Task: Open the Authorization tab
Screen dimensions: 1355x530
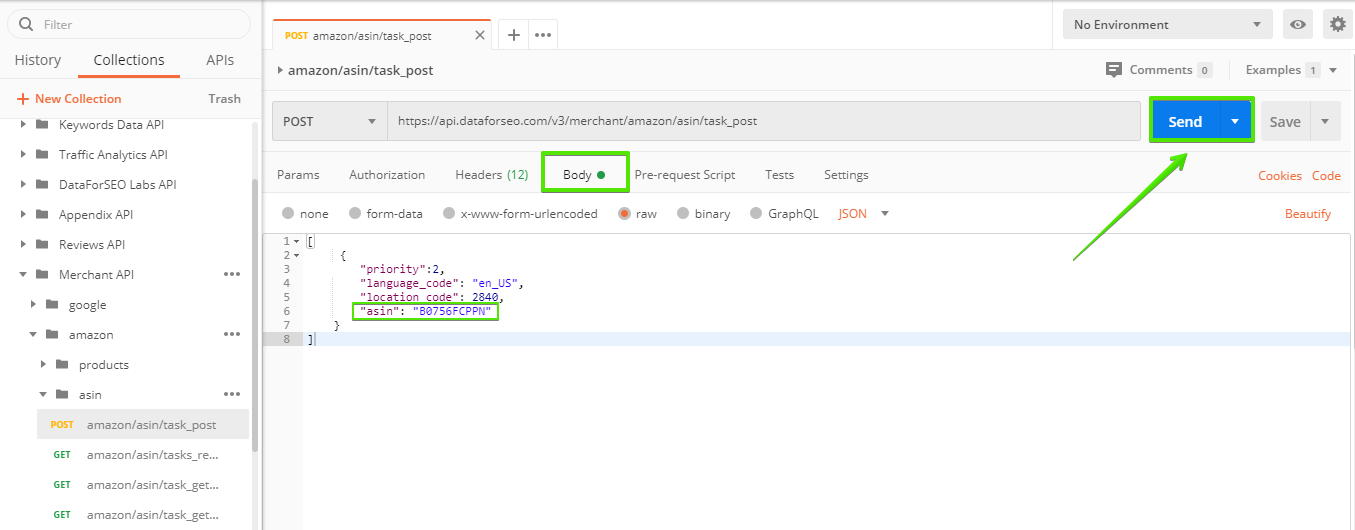Action: 387,174
